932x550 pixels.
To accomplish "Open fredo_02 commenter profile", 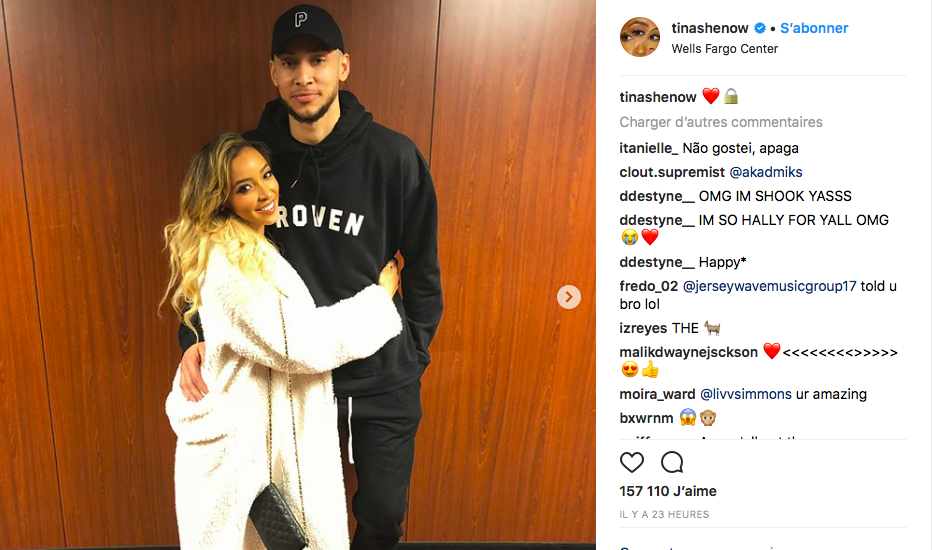I will 648,286.
